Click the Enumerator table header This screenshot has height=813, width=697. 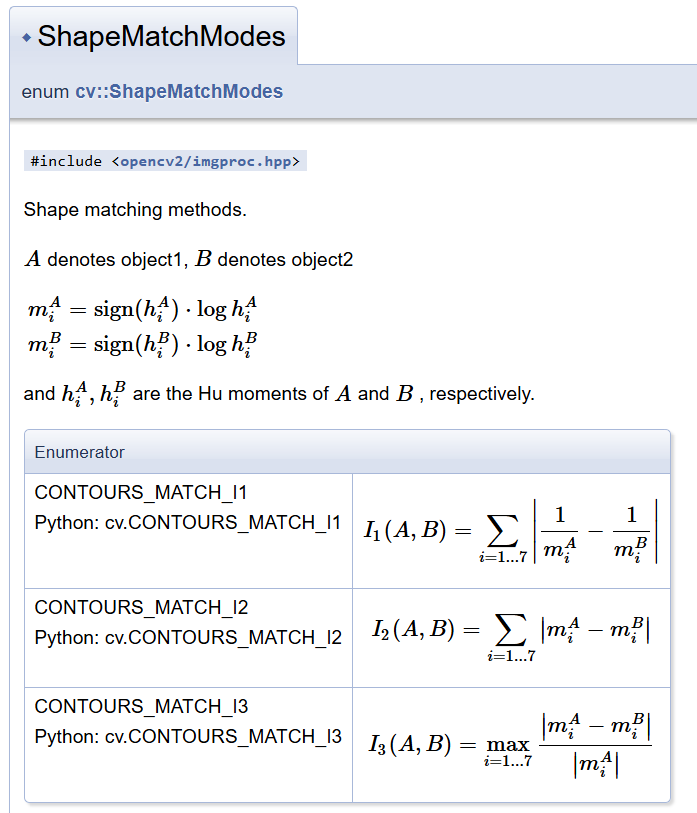(80, 452)
